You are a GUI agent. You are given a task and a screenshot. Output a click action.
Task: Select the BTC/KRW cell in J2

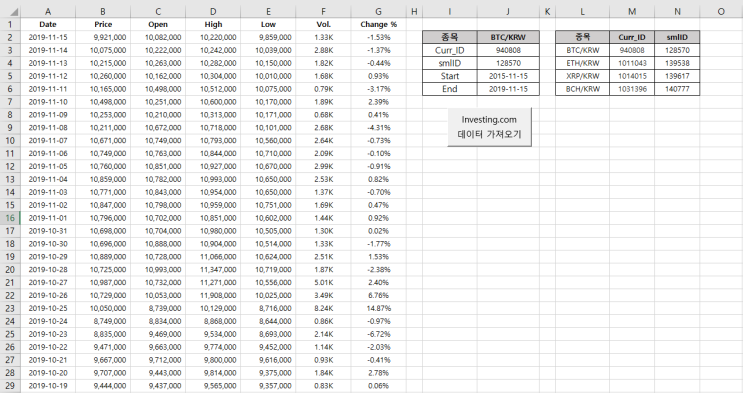click(x=508, y=37)
